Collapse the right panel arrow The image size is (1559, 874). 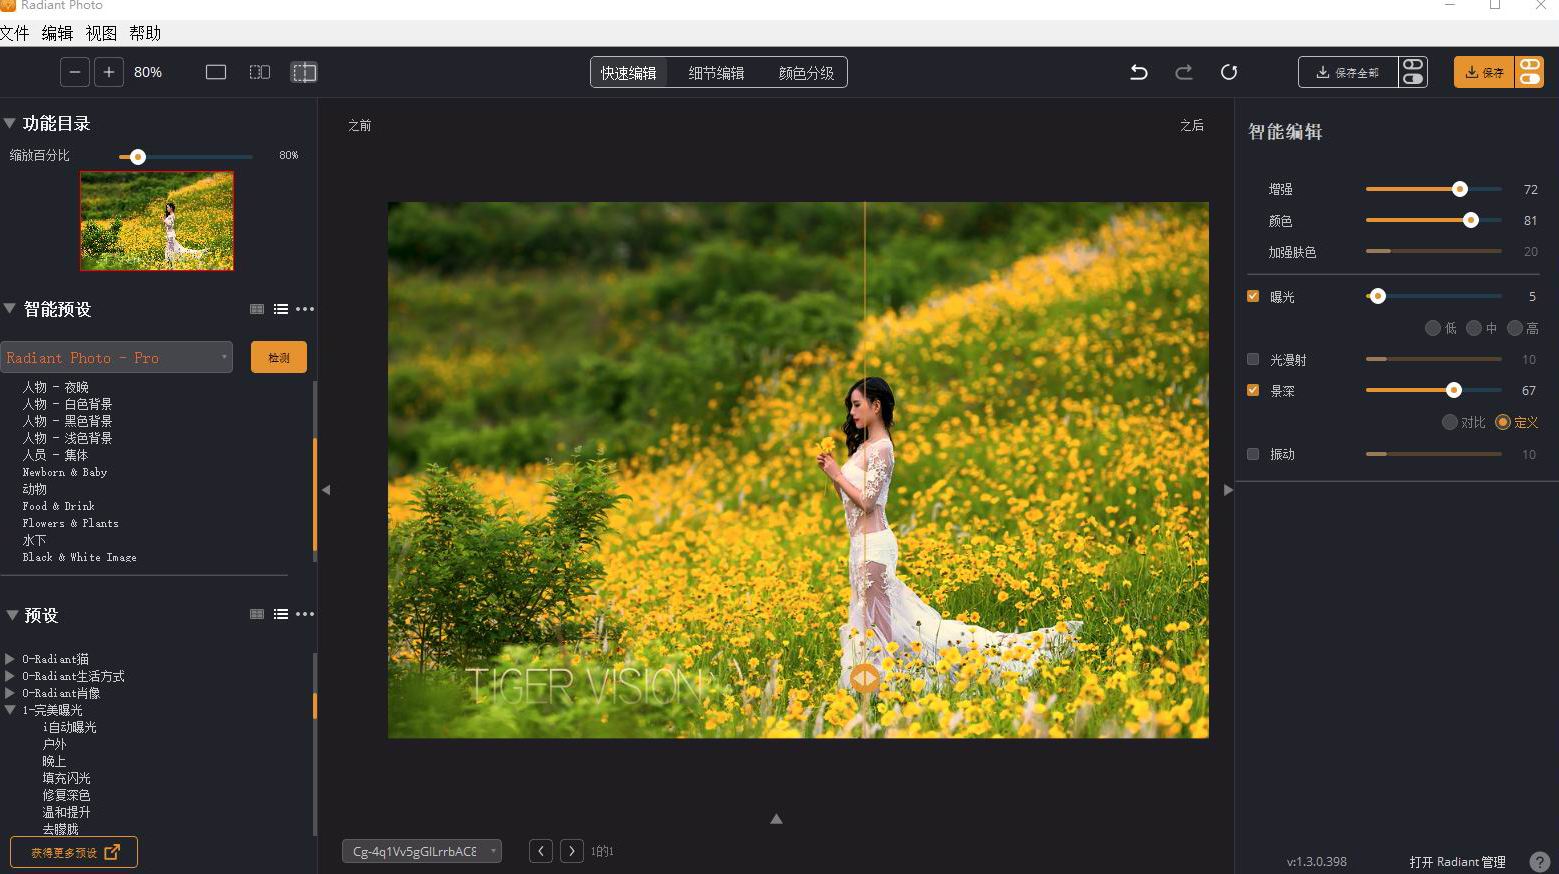point(1228,490)
